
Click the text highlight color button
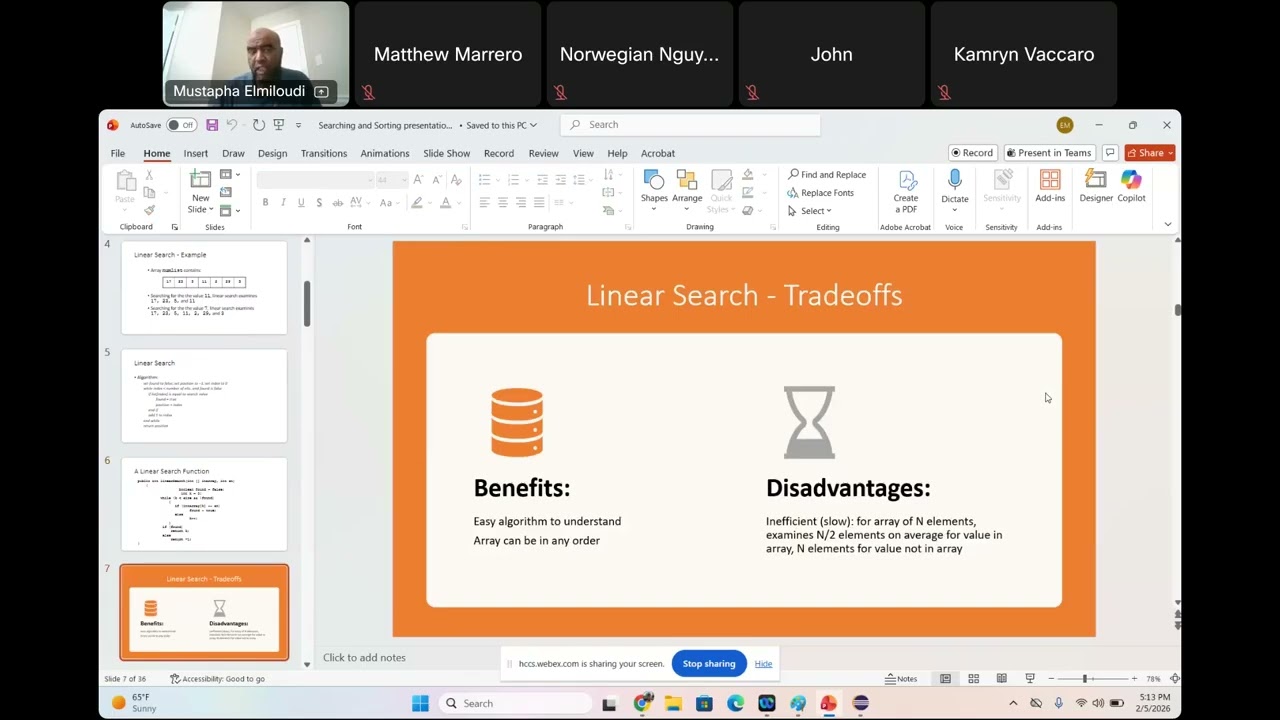417,202
